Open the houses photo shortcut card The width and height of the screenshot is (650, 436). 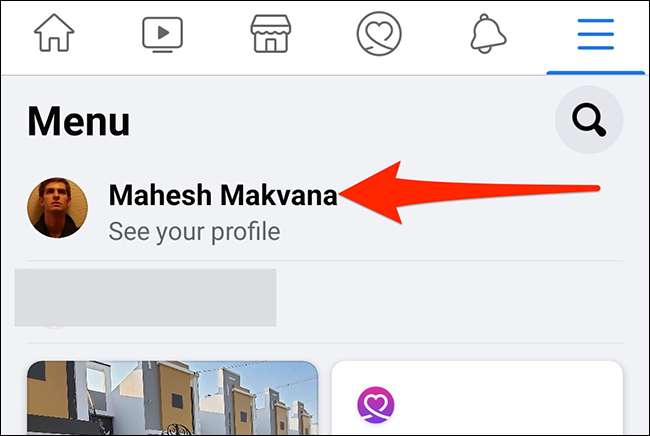172,398
